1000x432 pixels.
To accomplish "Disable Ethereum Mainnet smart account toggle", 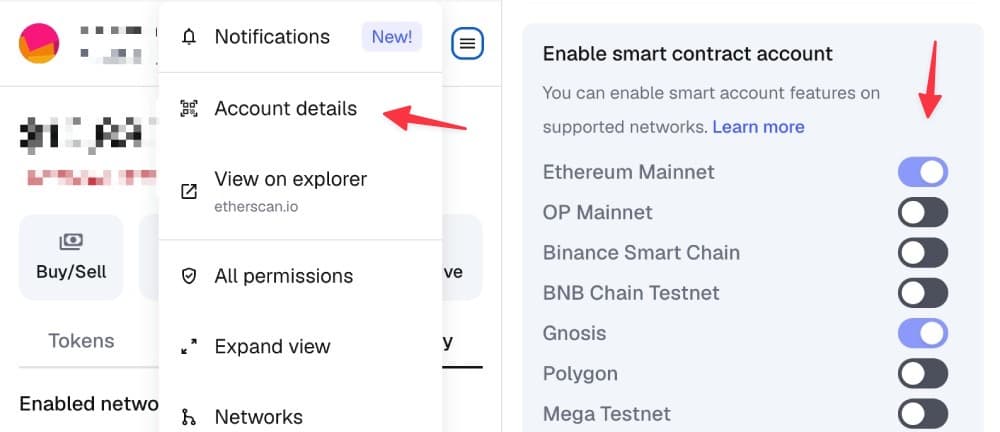I will click(x=922, y=172).
